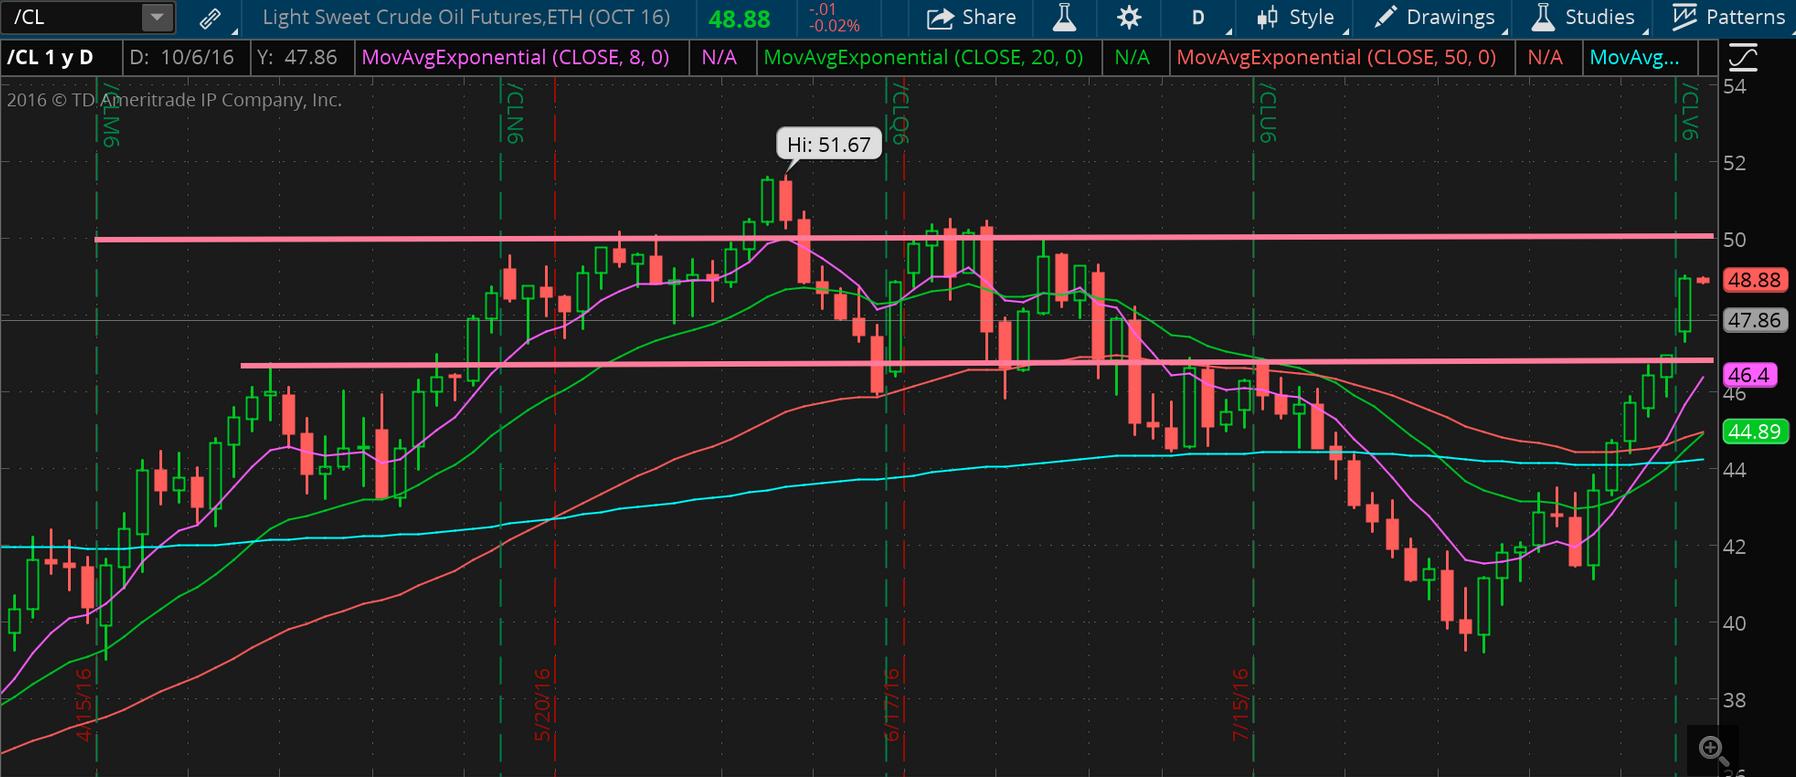Click the link/clip icon beside symbol box
The image size is (1796, 777).
(210, 18)
